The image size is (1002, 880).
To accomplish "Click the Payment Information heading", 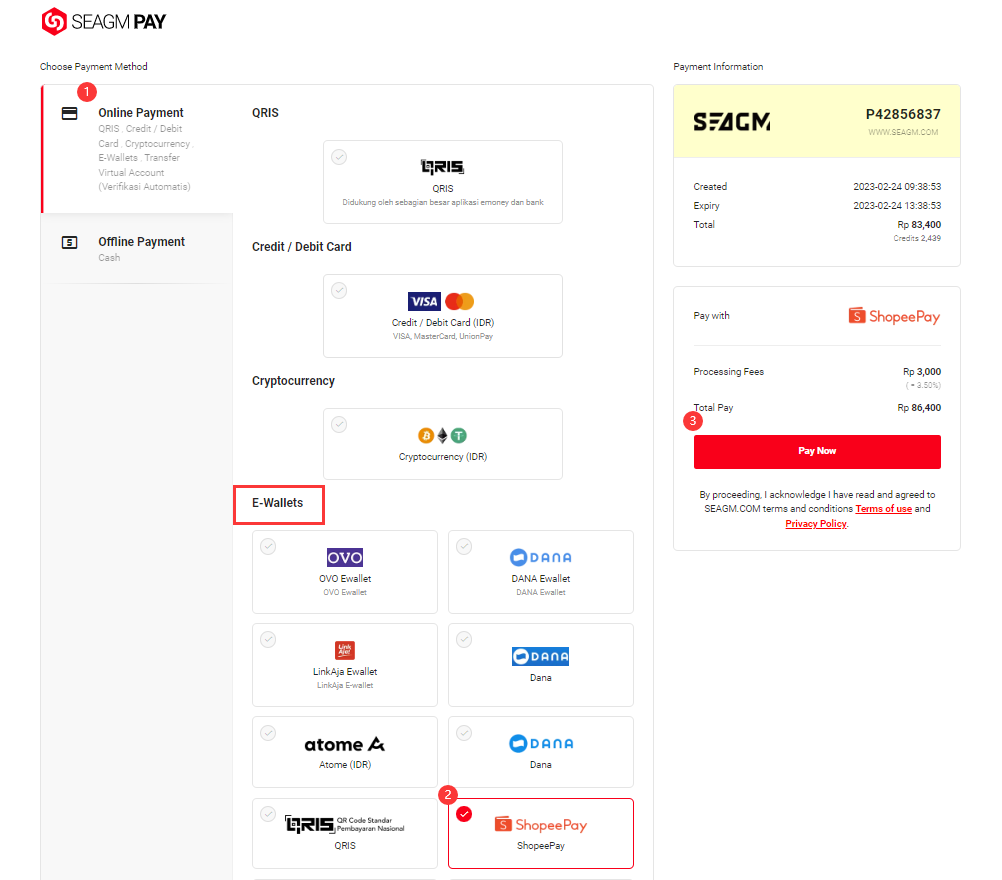I will pos(718,66).
